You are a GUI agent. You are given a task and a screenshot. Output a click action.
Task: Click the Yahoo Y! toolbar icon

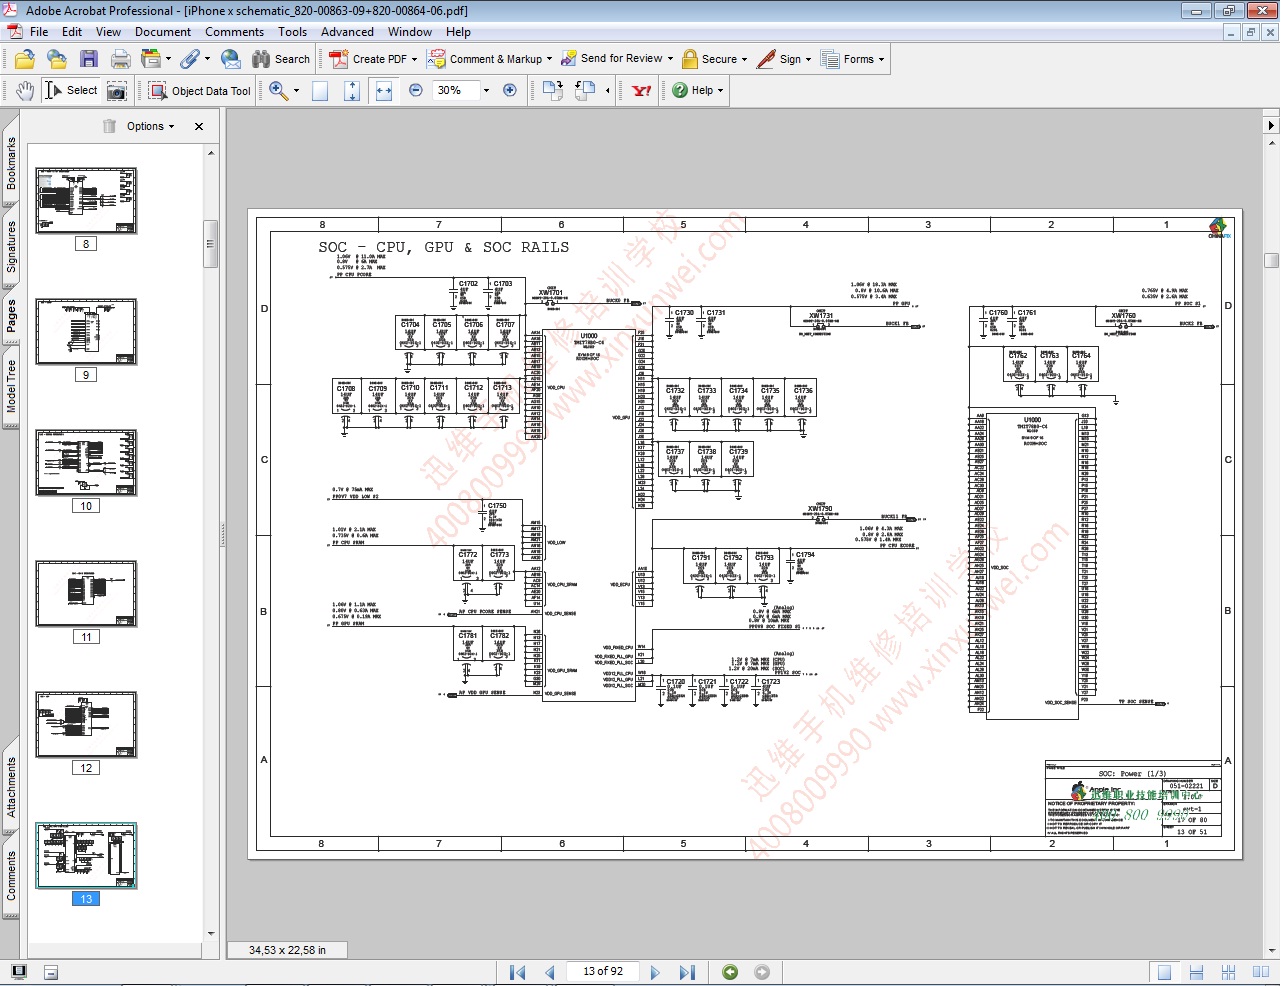click(x=642, y=91)
